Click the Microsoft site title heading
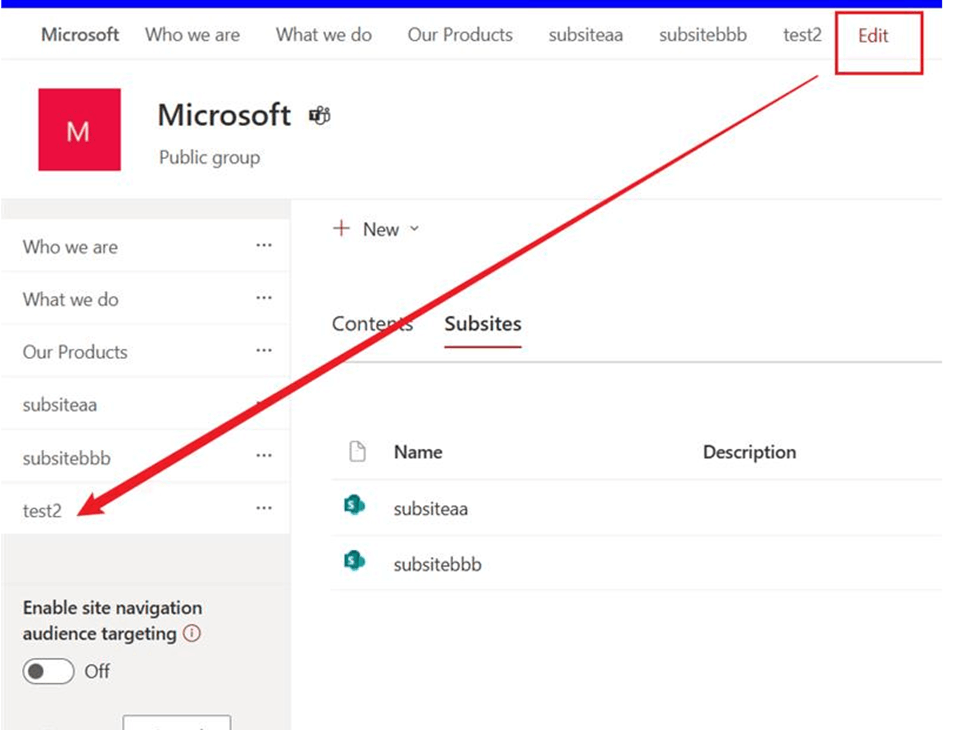This screenshot has width=975, height=730. (x=224, y=115)
